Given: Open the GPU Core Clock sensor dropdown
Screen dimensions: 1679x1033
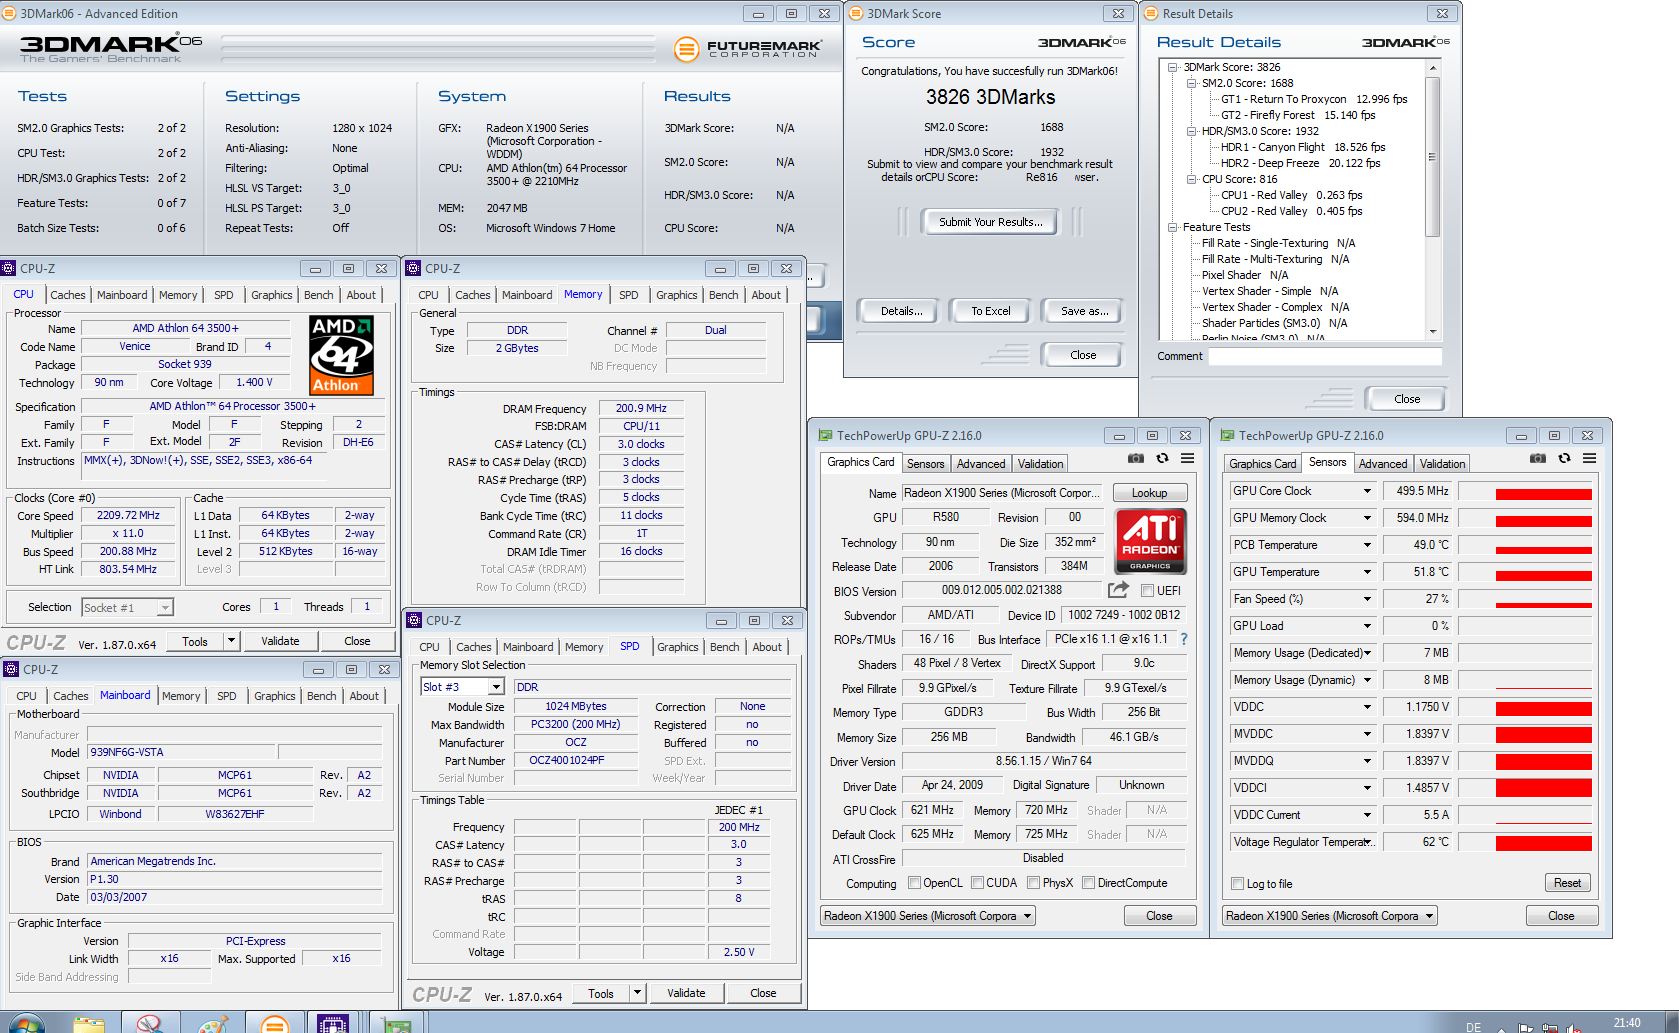Looking at the screenshot, I should (x=1367, y=491).
